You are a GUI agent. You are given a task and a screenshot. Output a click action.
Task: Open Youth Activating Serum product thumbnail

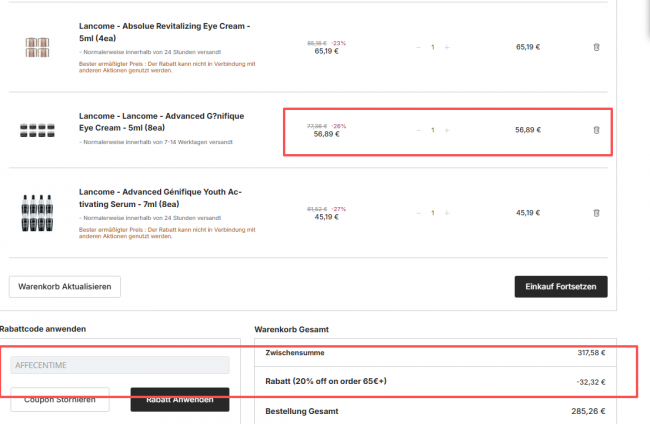[x=37, y=213]
